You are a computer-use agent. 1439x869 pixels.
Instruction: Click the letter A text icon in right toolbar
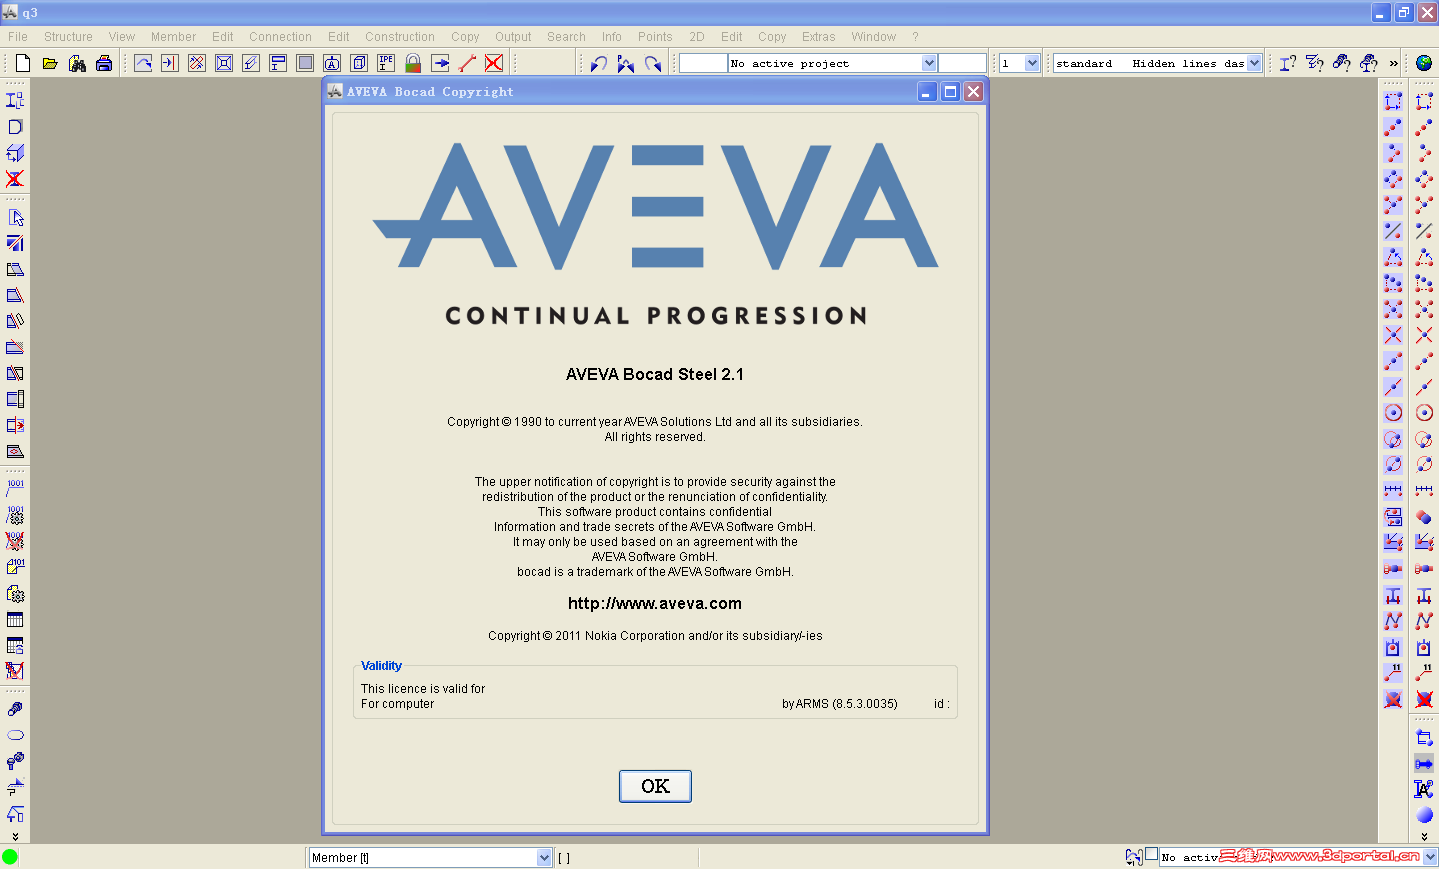[1424, 789]
